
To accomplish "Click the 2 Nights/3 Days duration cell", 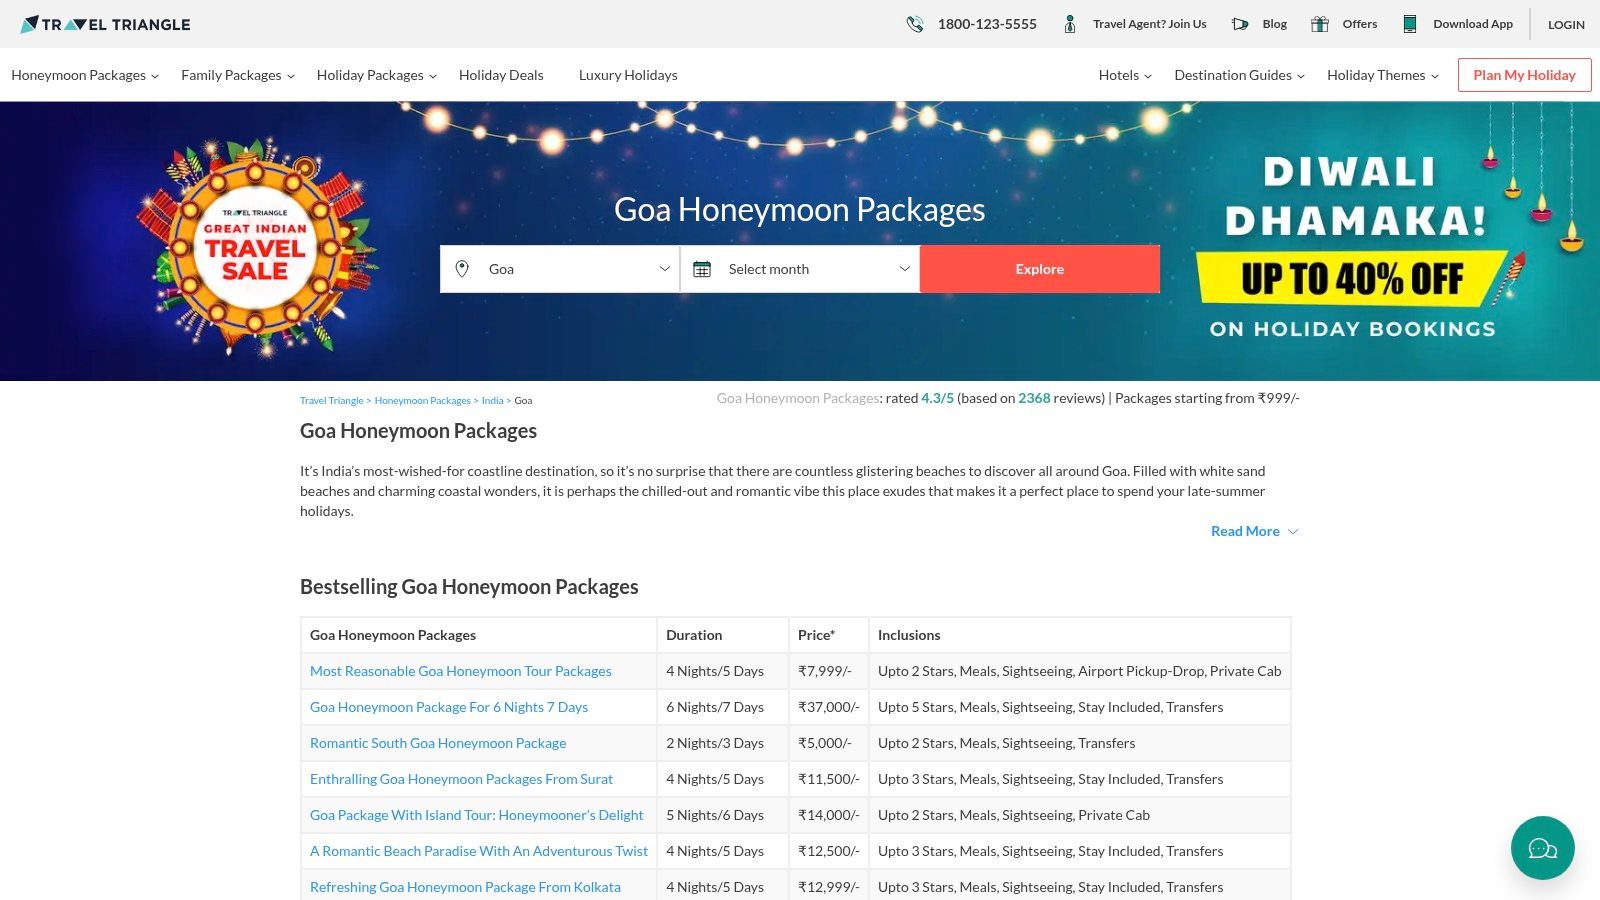I will coord(722,743).
